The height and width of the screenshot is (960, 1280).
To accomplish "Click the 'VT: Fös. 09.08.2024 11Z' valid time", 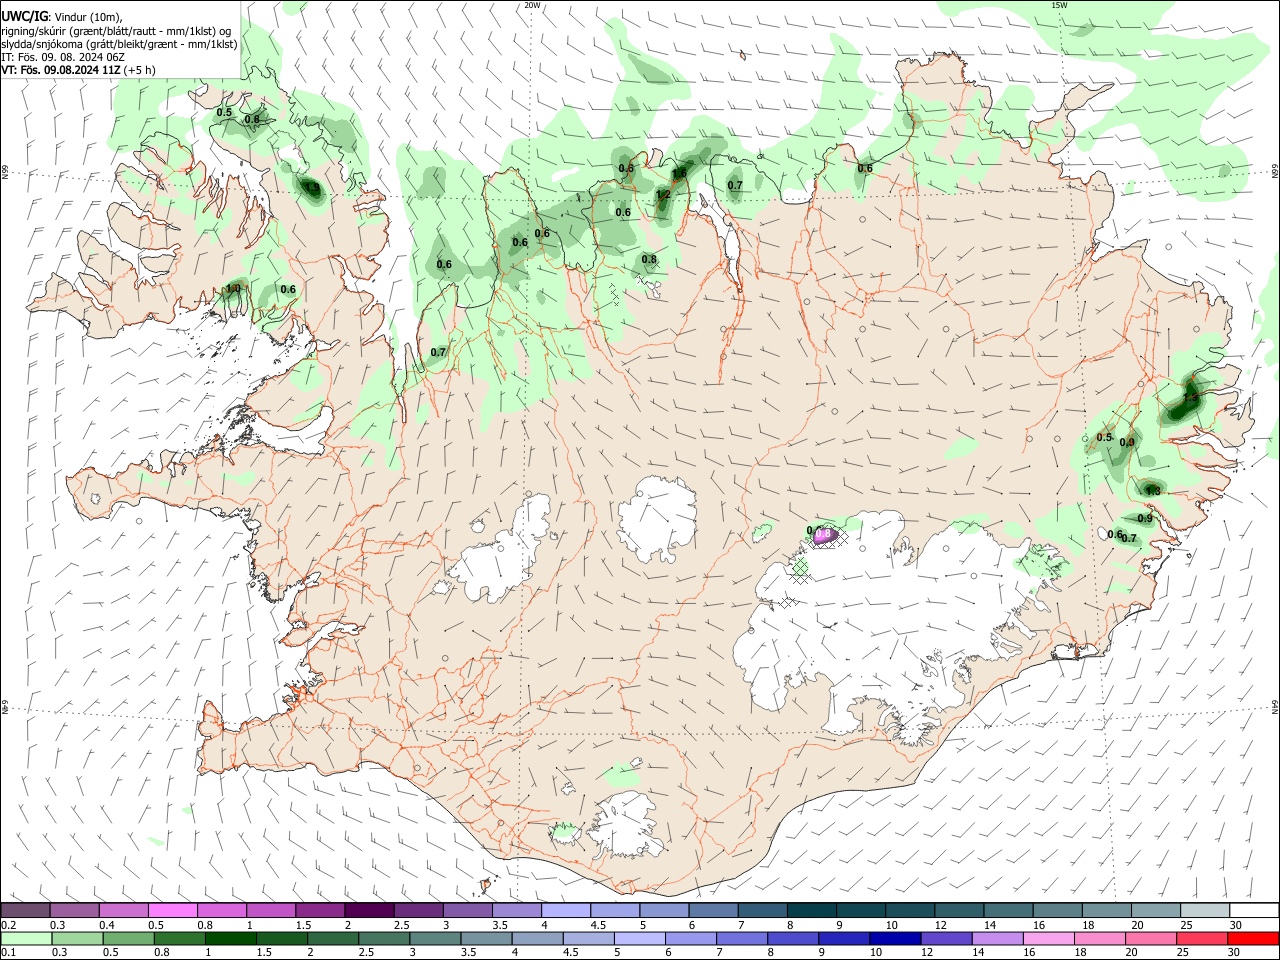I will [62, 70].
